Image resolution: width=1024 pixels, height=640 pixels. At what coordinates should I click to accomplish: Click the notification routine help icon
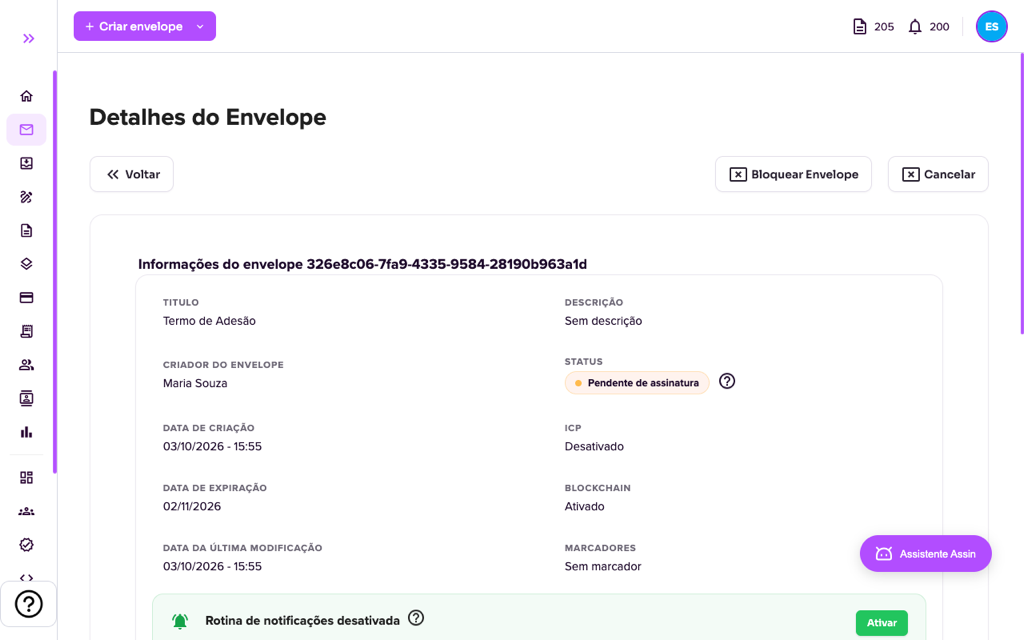coord(416,618)
